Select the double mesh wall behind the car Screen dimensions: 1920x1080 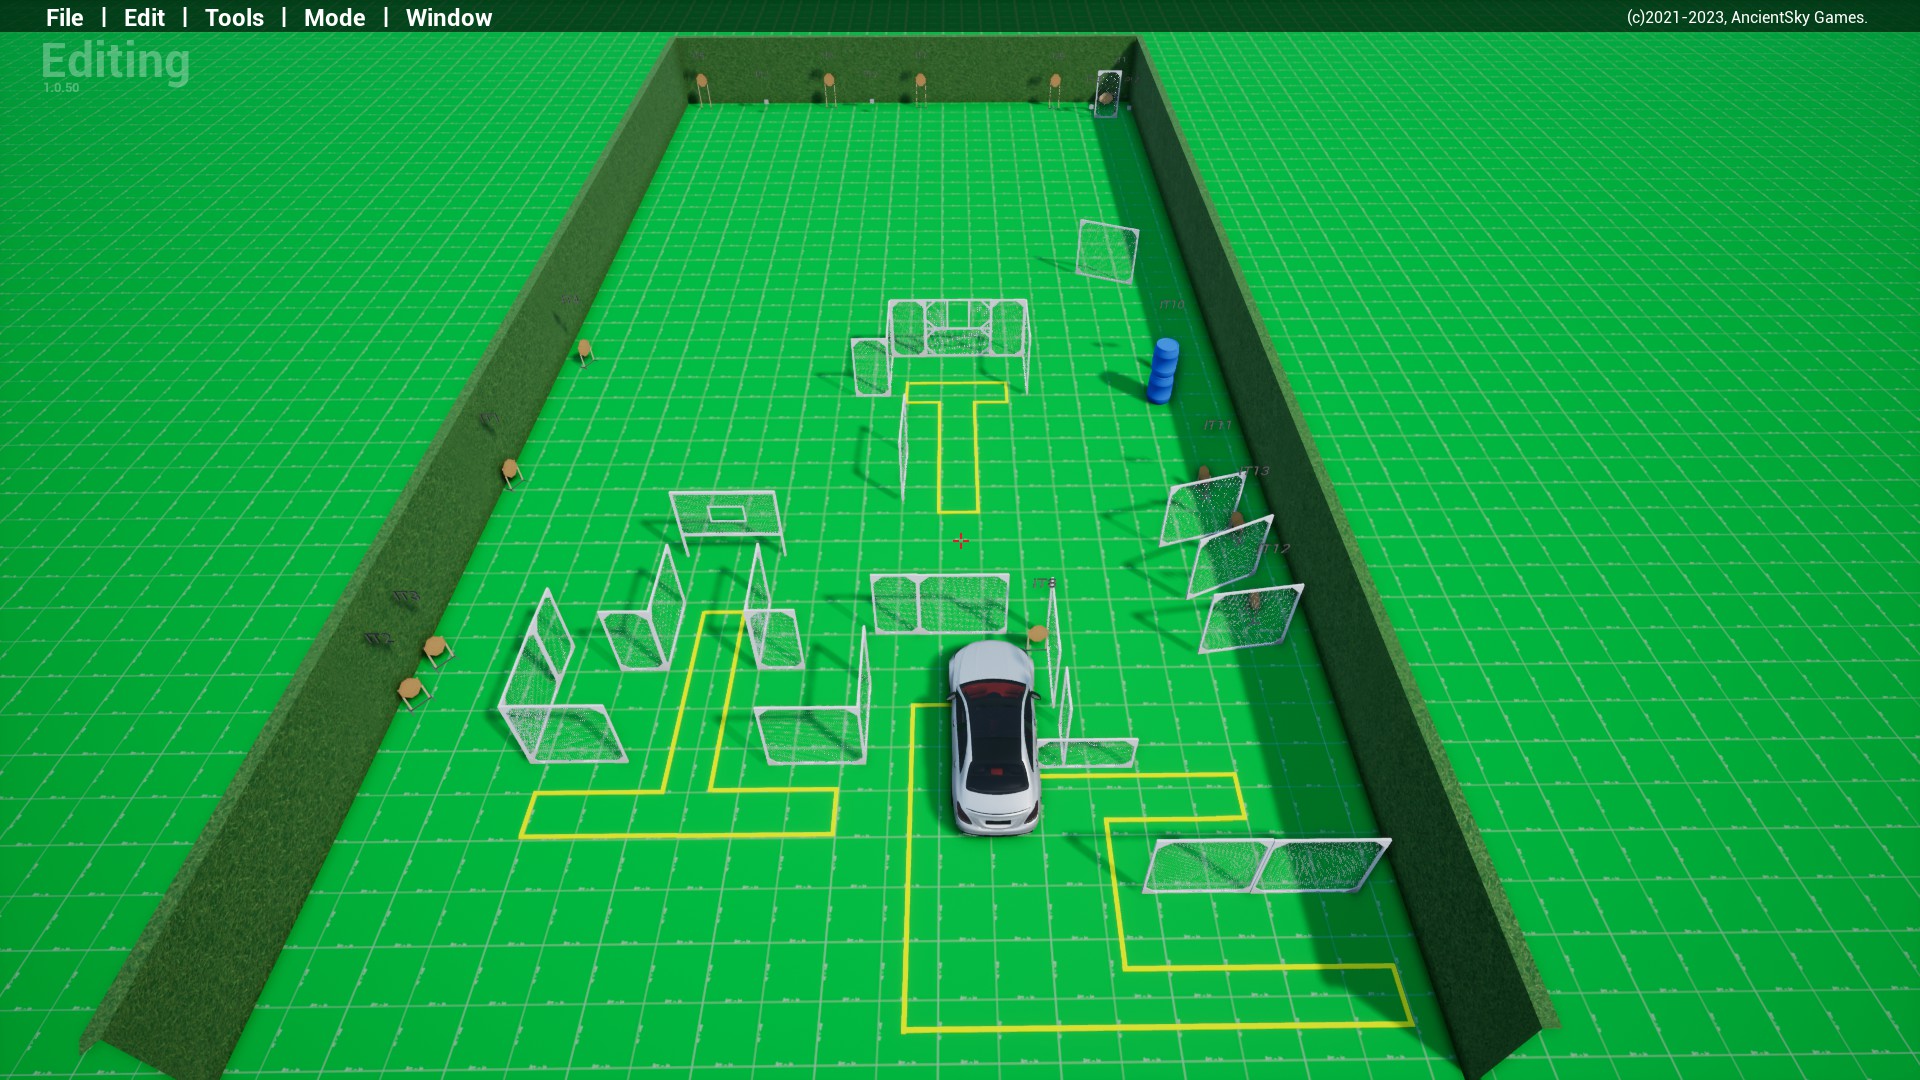(939, 603)
